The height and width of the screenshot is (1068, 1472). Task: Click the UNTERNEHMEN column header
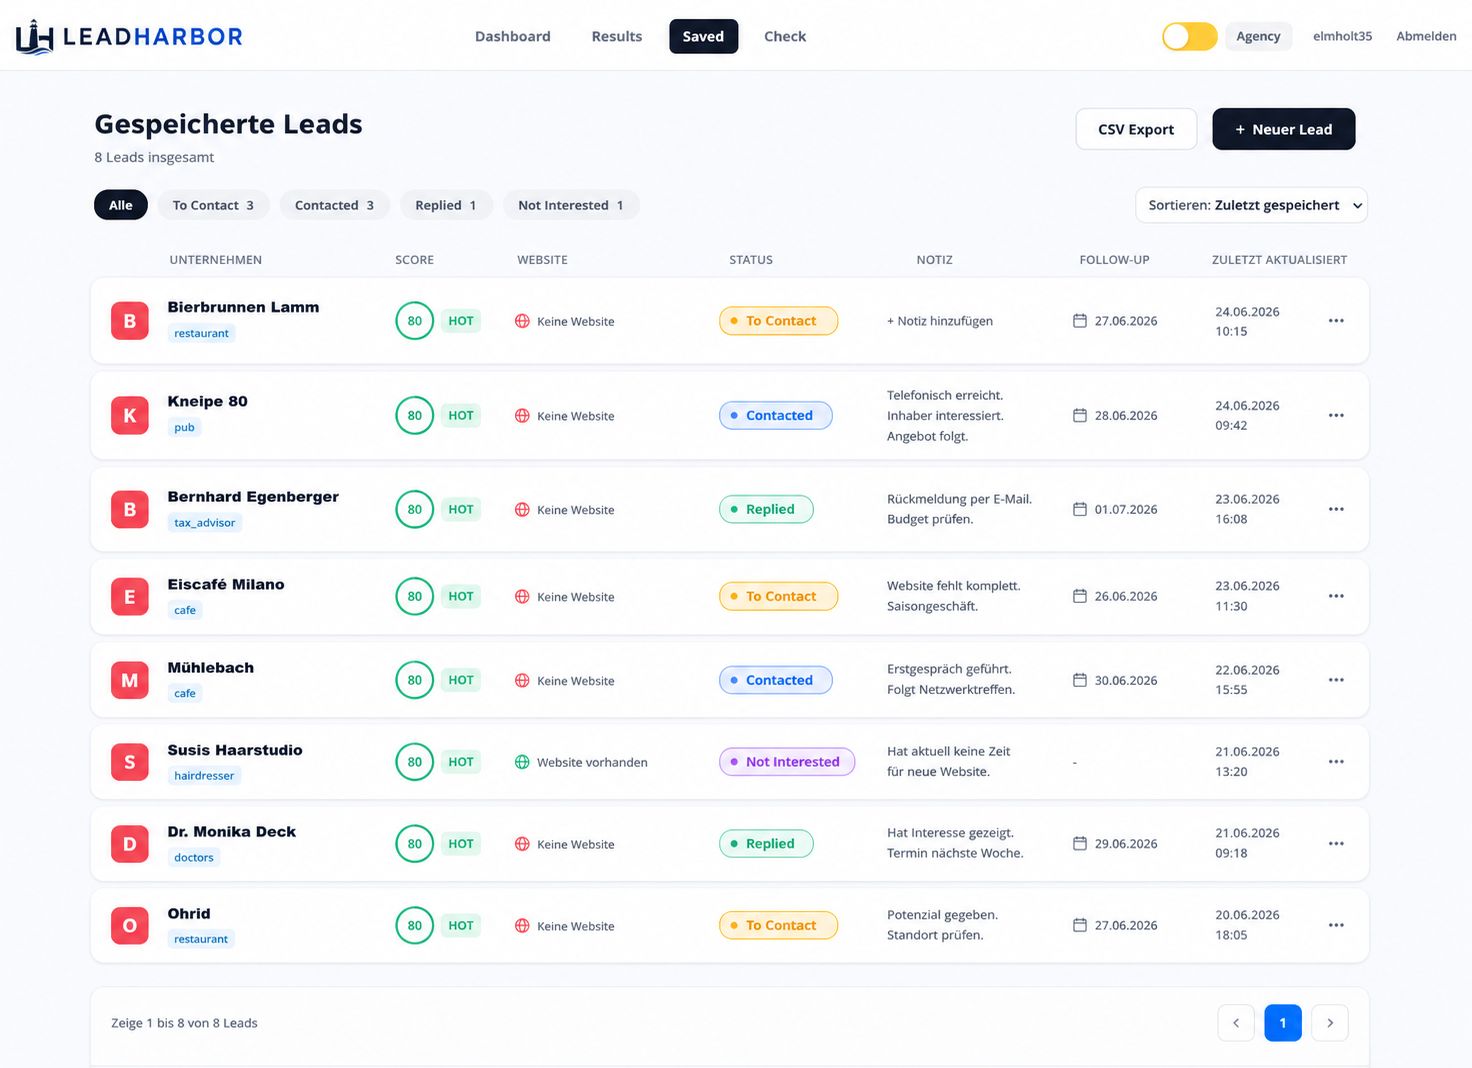(216, 260)
